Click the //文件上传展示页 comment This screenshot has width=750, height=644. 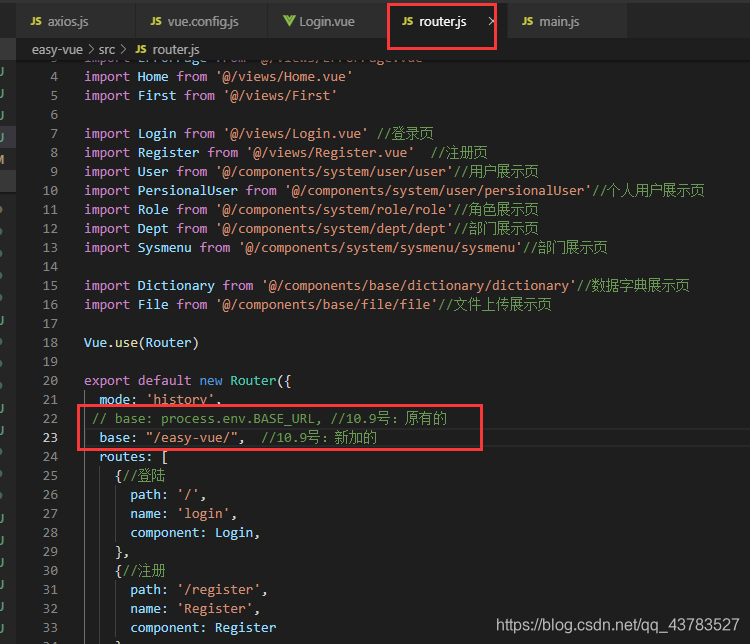[495, 305]
